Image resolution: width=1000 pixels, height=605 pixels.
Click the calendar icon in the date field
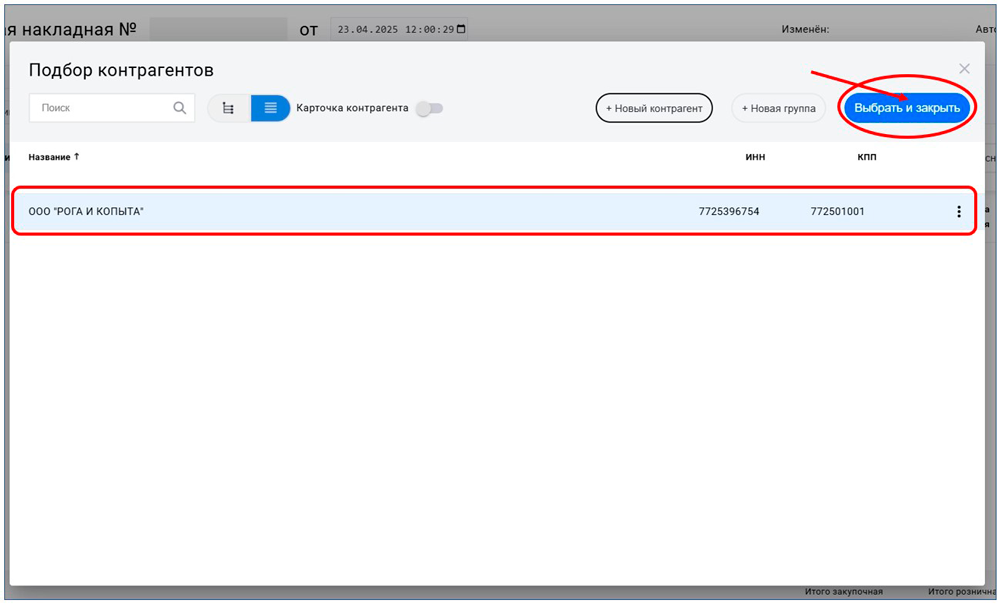[x=460, y=30]
